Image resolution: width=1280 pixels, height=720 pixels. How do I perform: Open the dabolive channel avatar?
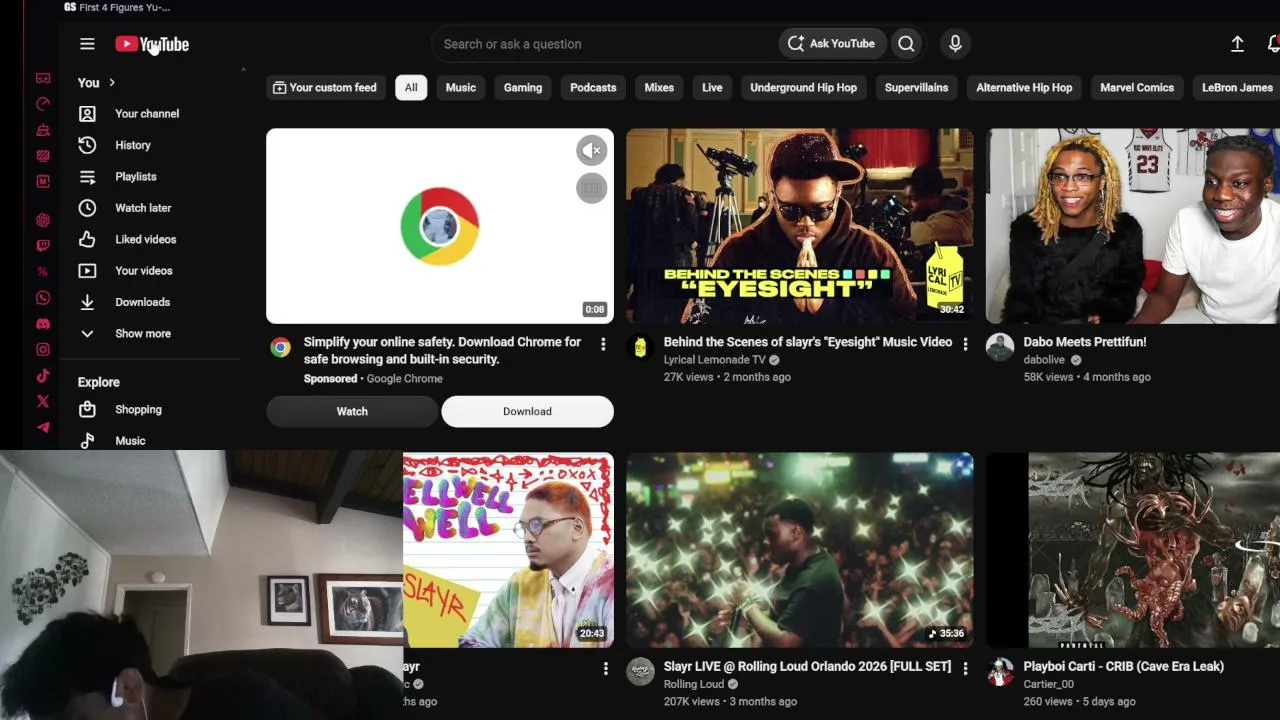(1000, 347)
